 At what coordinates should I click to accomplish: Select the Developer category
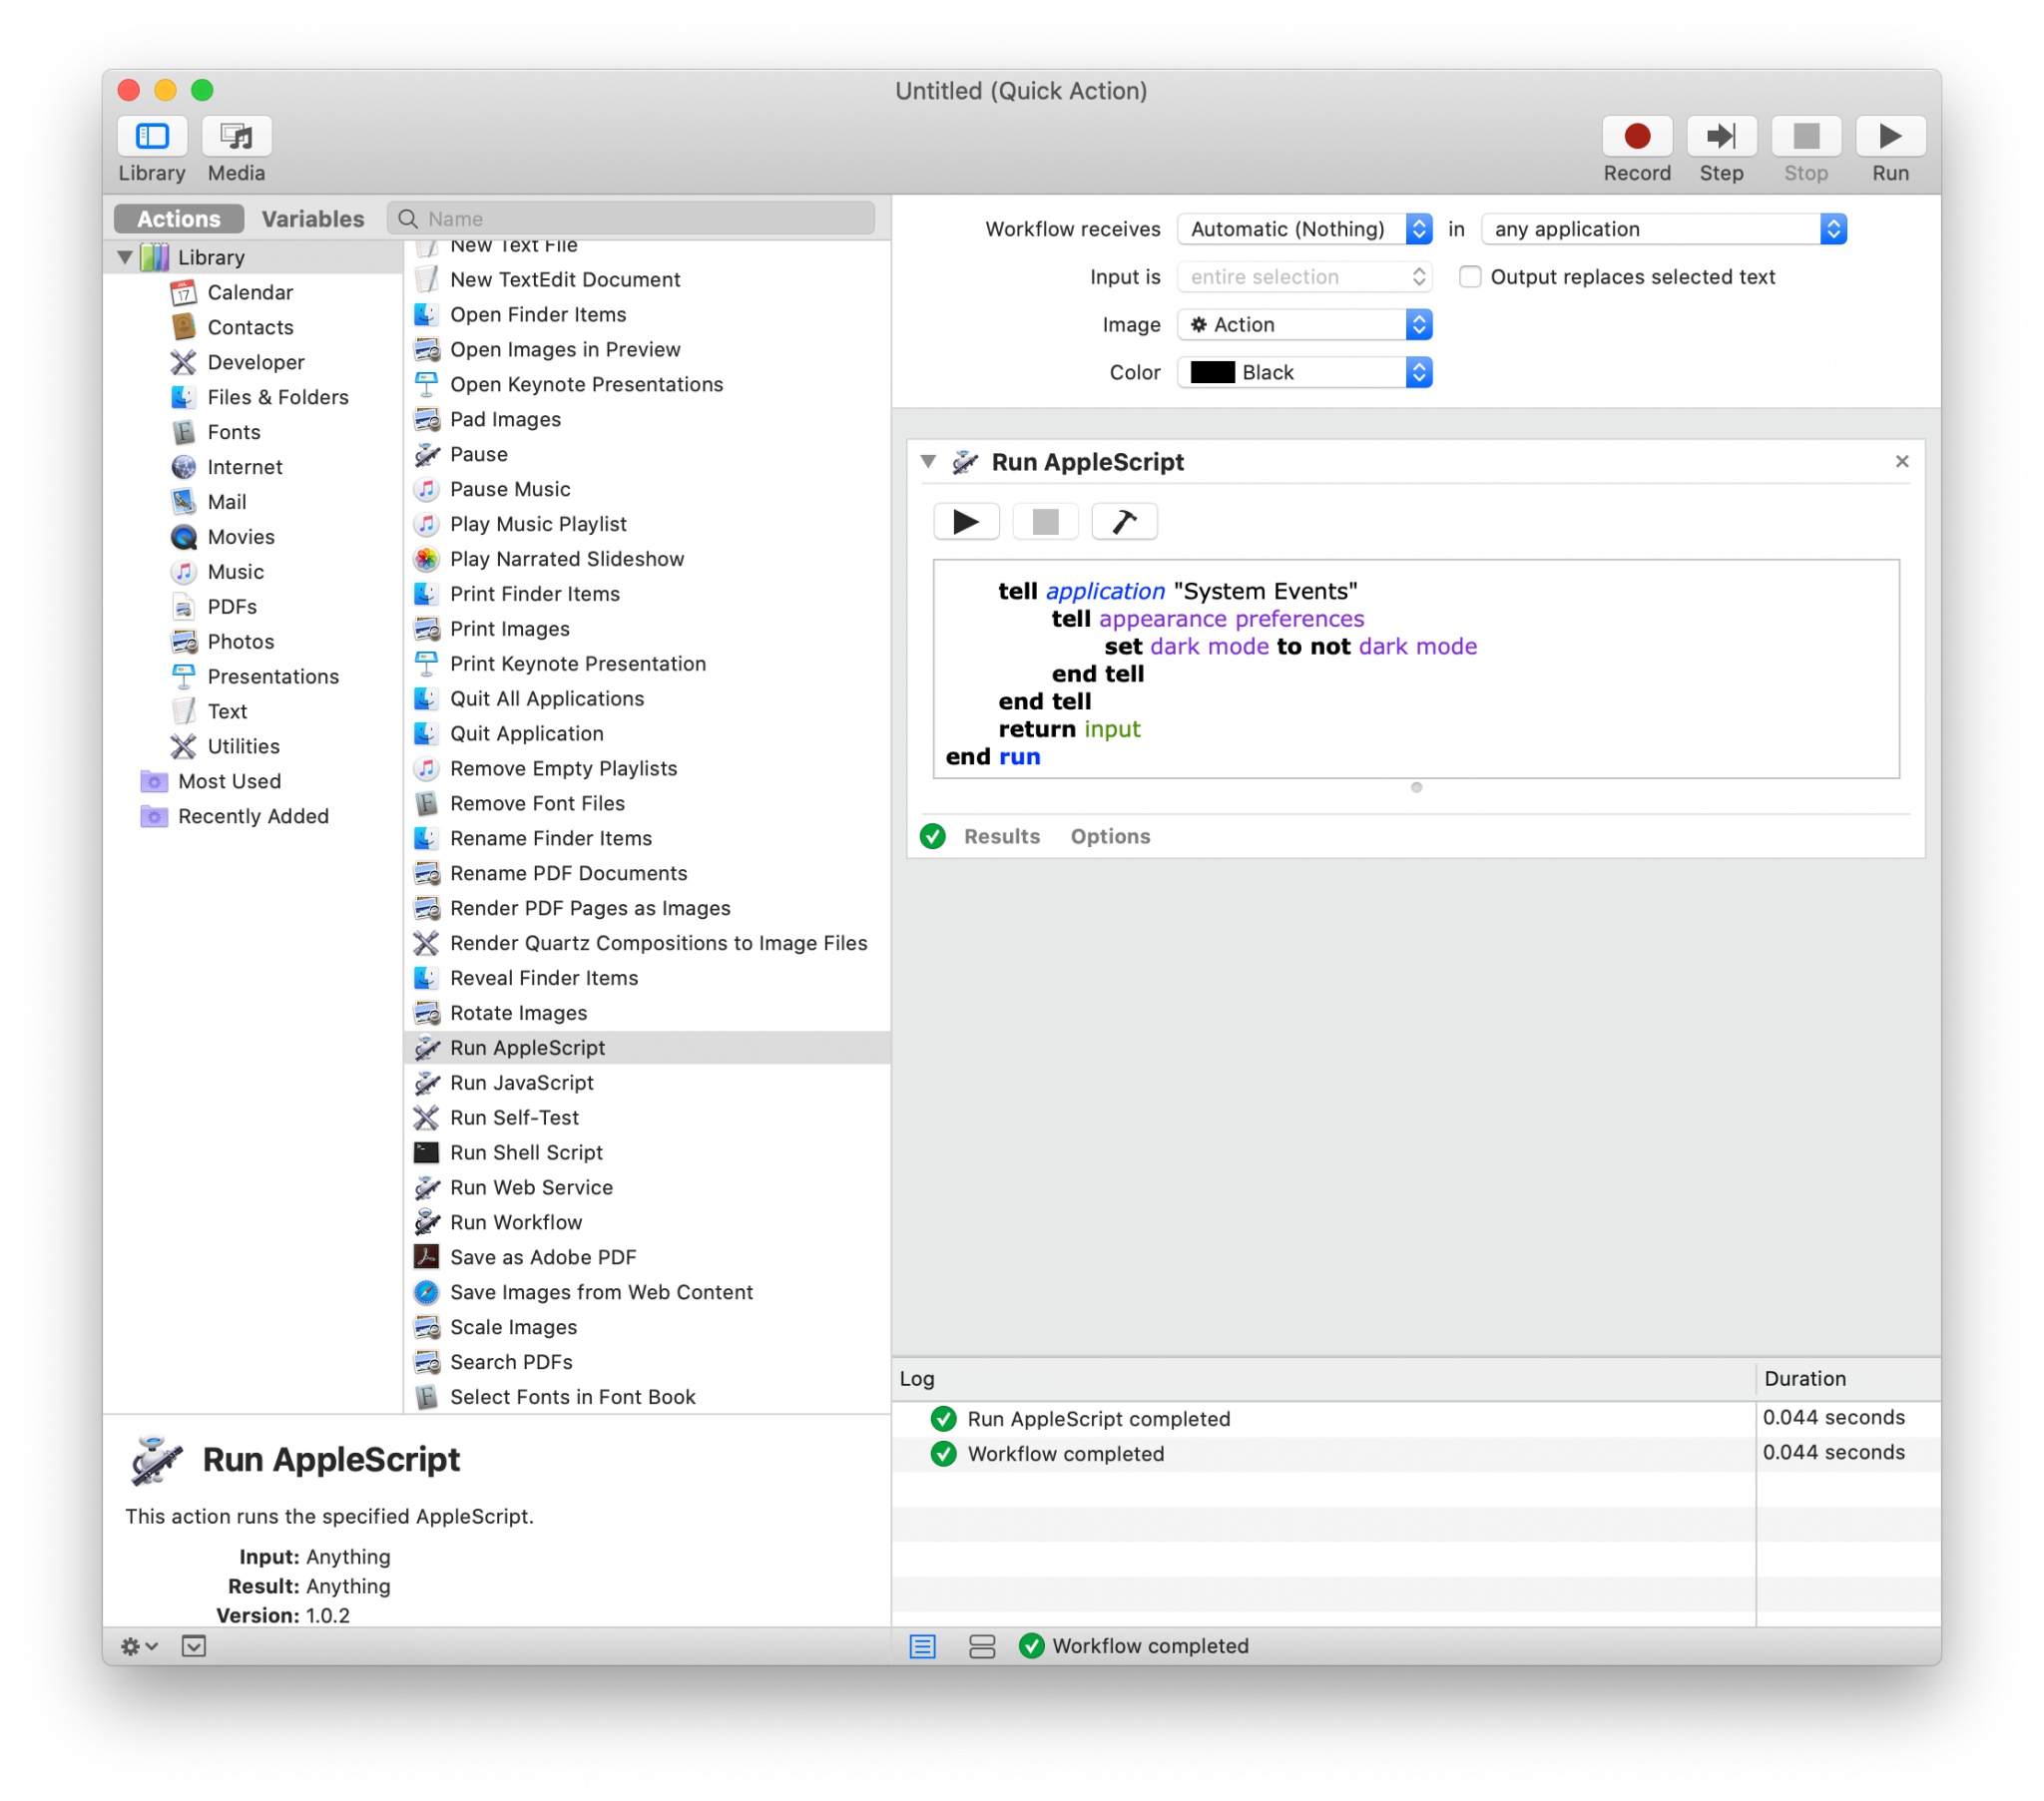click(256, 362)
